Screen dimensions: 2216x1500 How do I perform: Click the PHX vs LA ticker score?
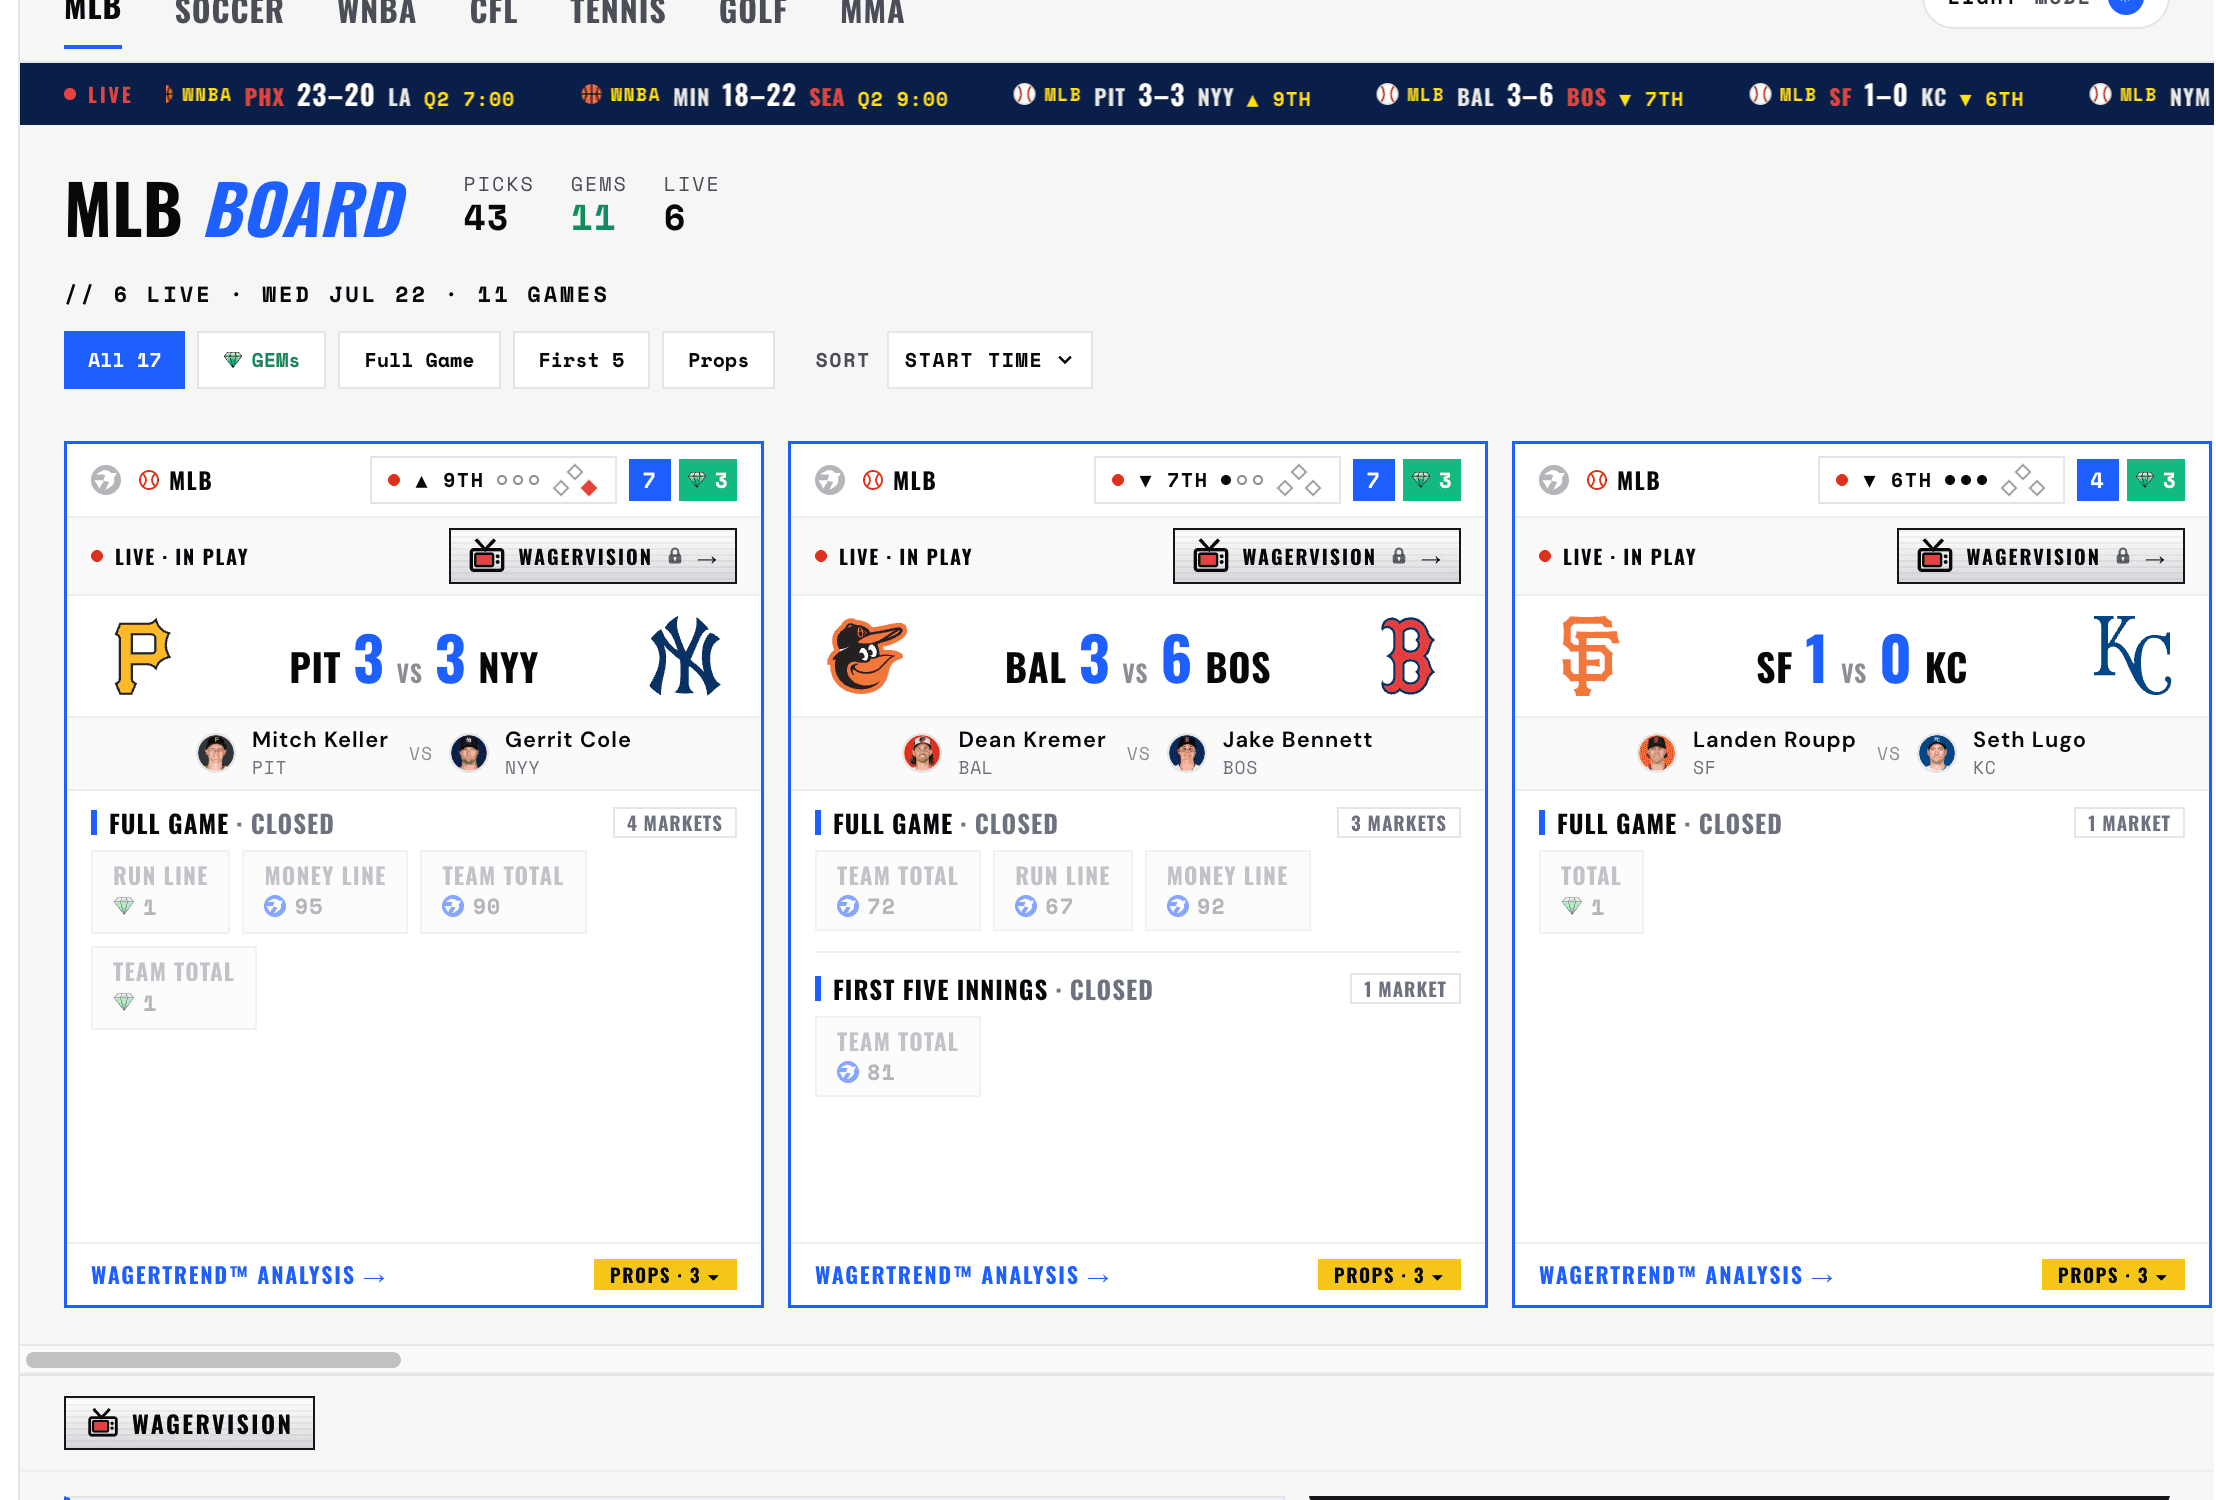[x=339, y=96]
